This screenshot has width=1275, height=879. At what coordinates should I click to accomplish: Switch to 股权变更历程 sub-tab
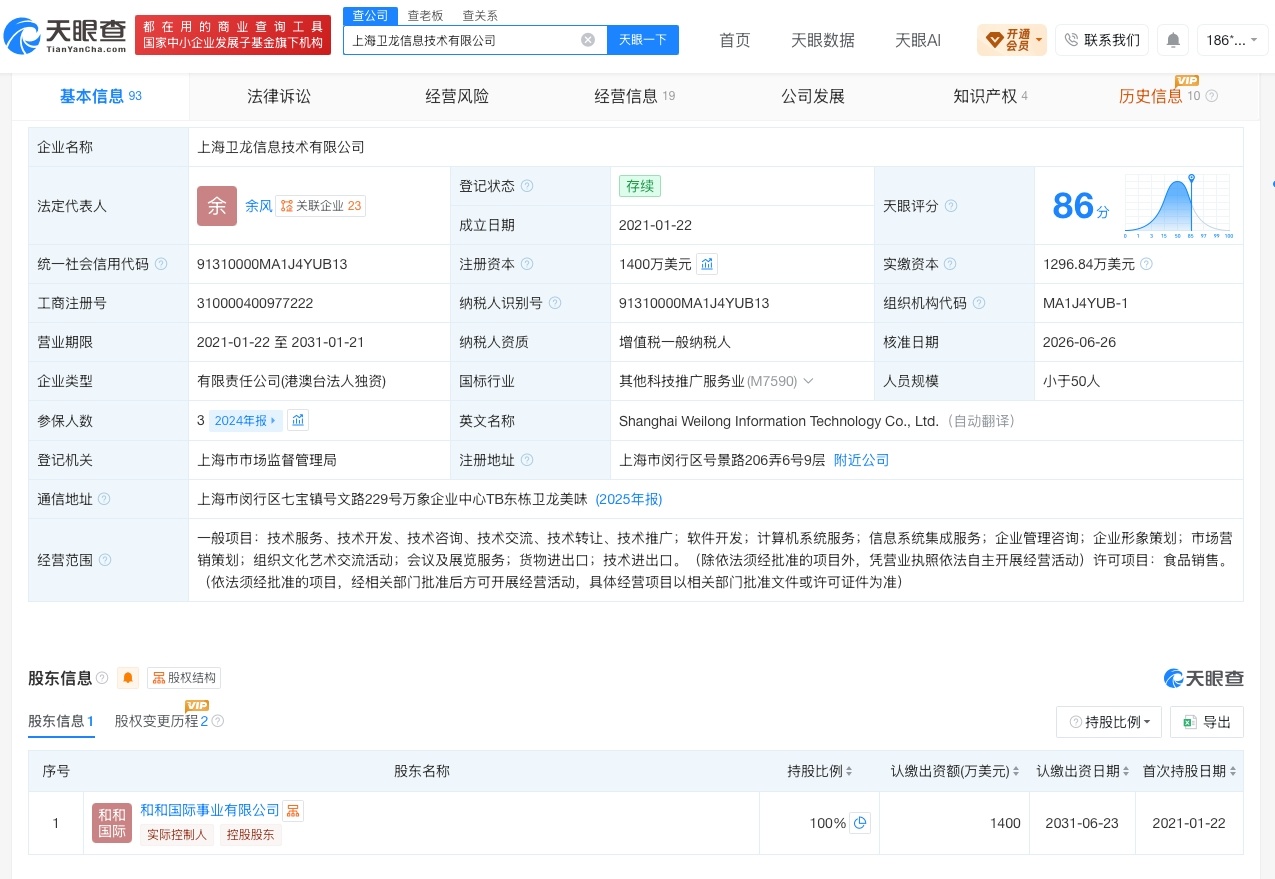pyautogui.click(x=161, y=721)
